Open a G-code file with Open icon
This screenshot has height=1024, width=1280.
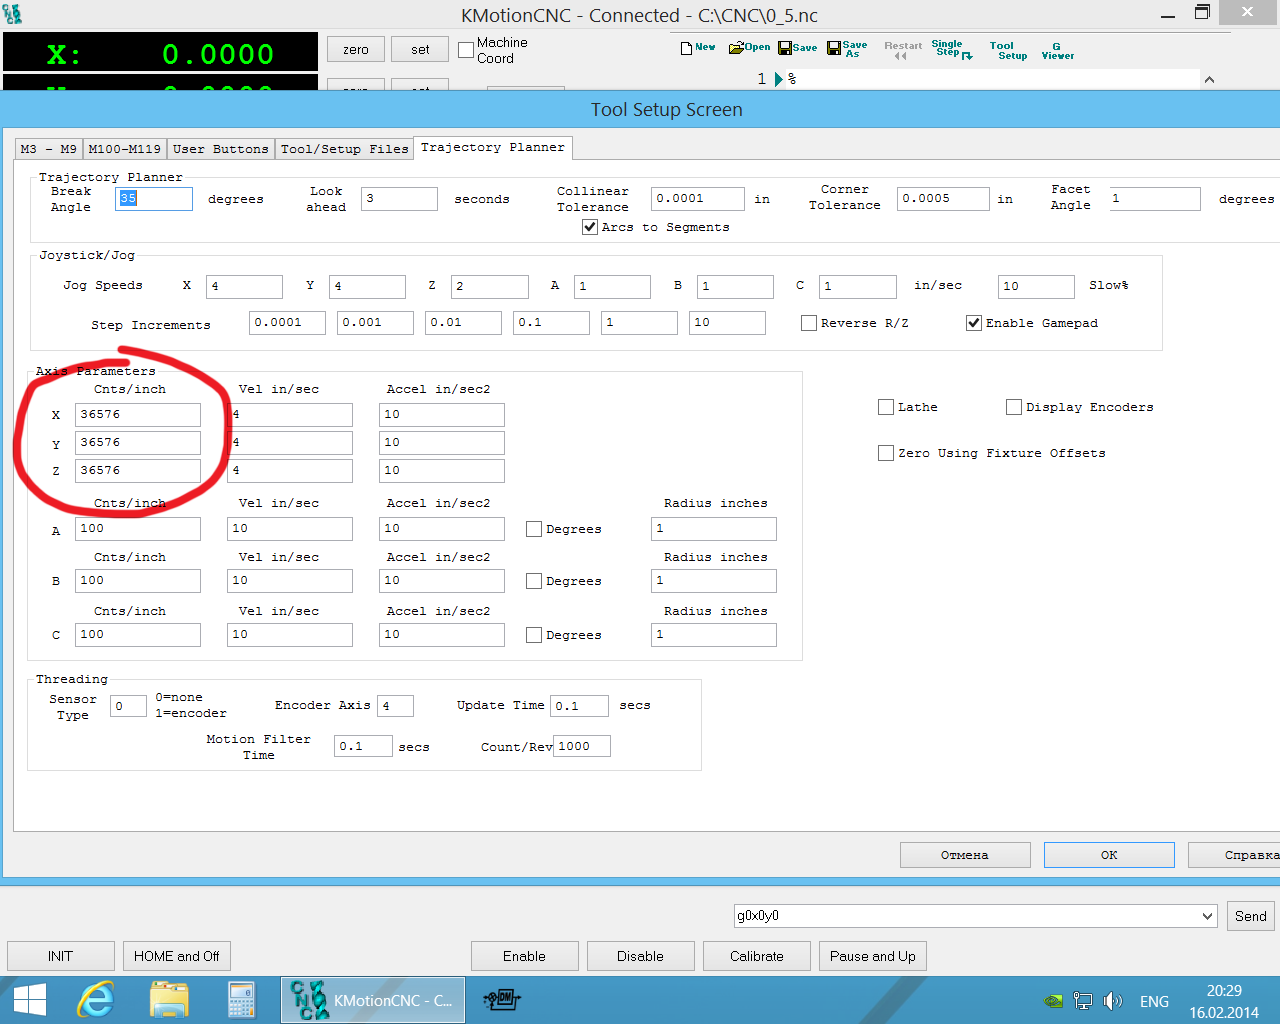point(749,48)
